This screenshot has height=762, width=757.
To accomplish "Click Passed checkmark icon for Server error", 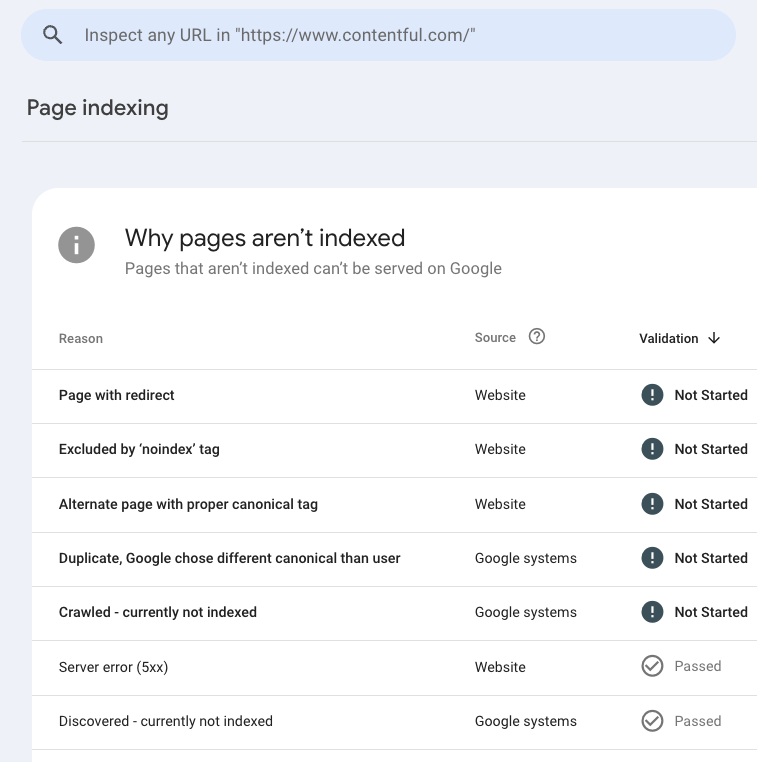I will pyautogui.click(x=652, y=666).
